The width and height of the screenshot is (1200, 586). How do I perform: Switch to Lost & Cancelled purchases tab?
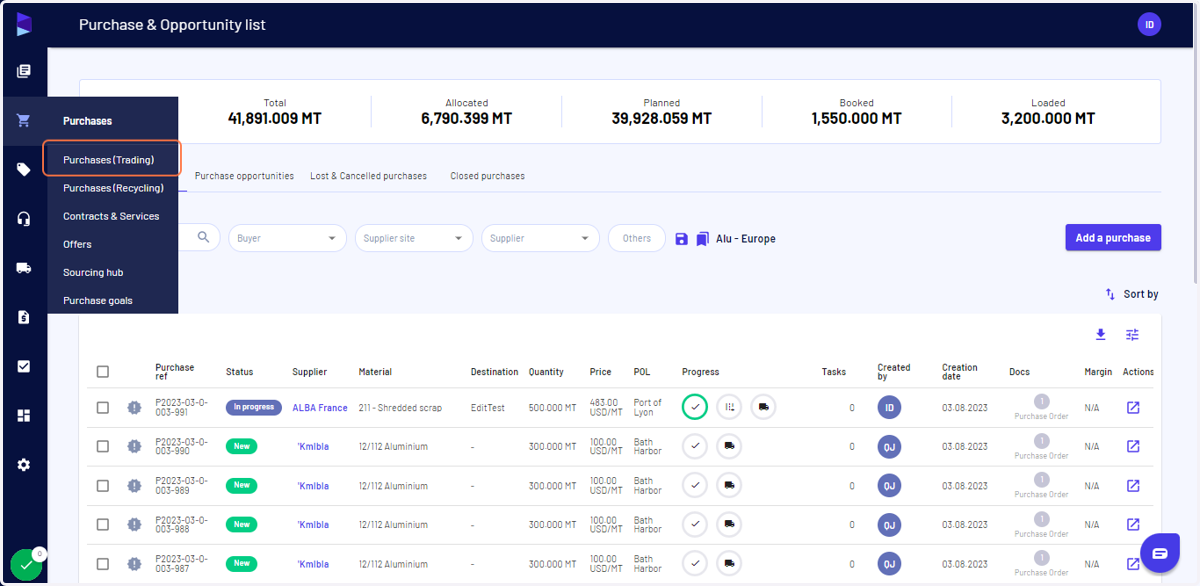368,176
